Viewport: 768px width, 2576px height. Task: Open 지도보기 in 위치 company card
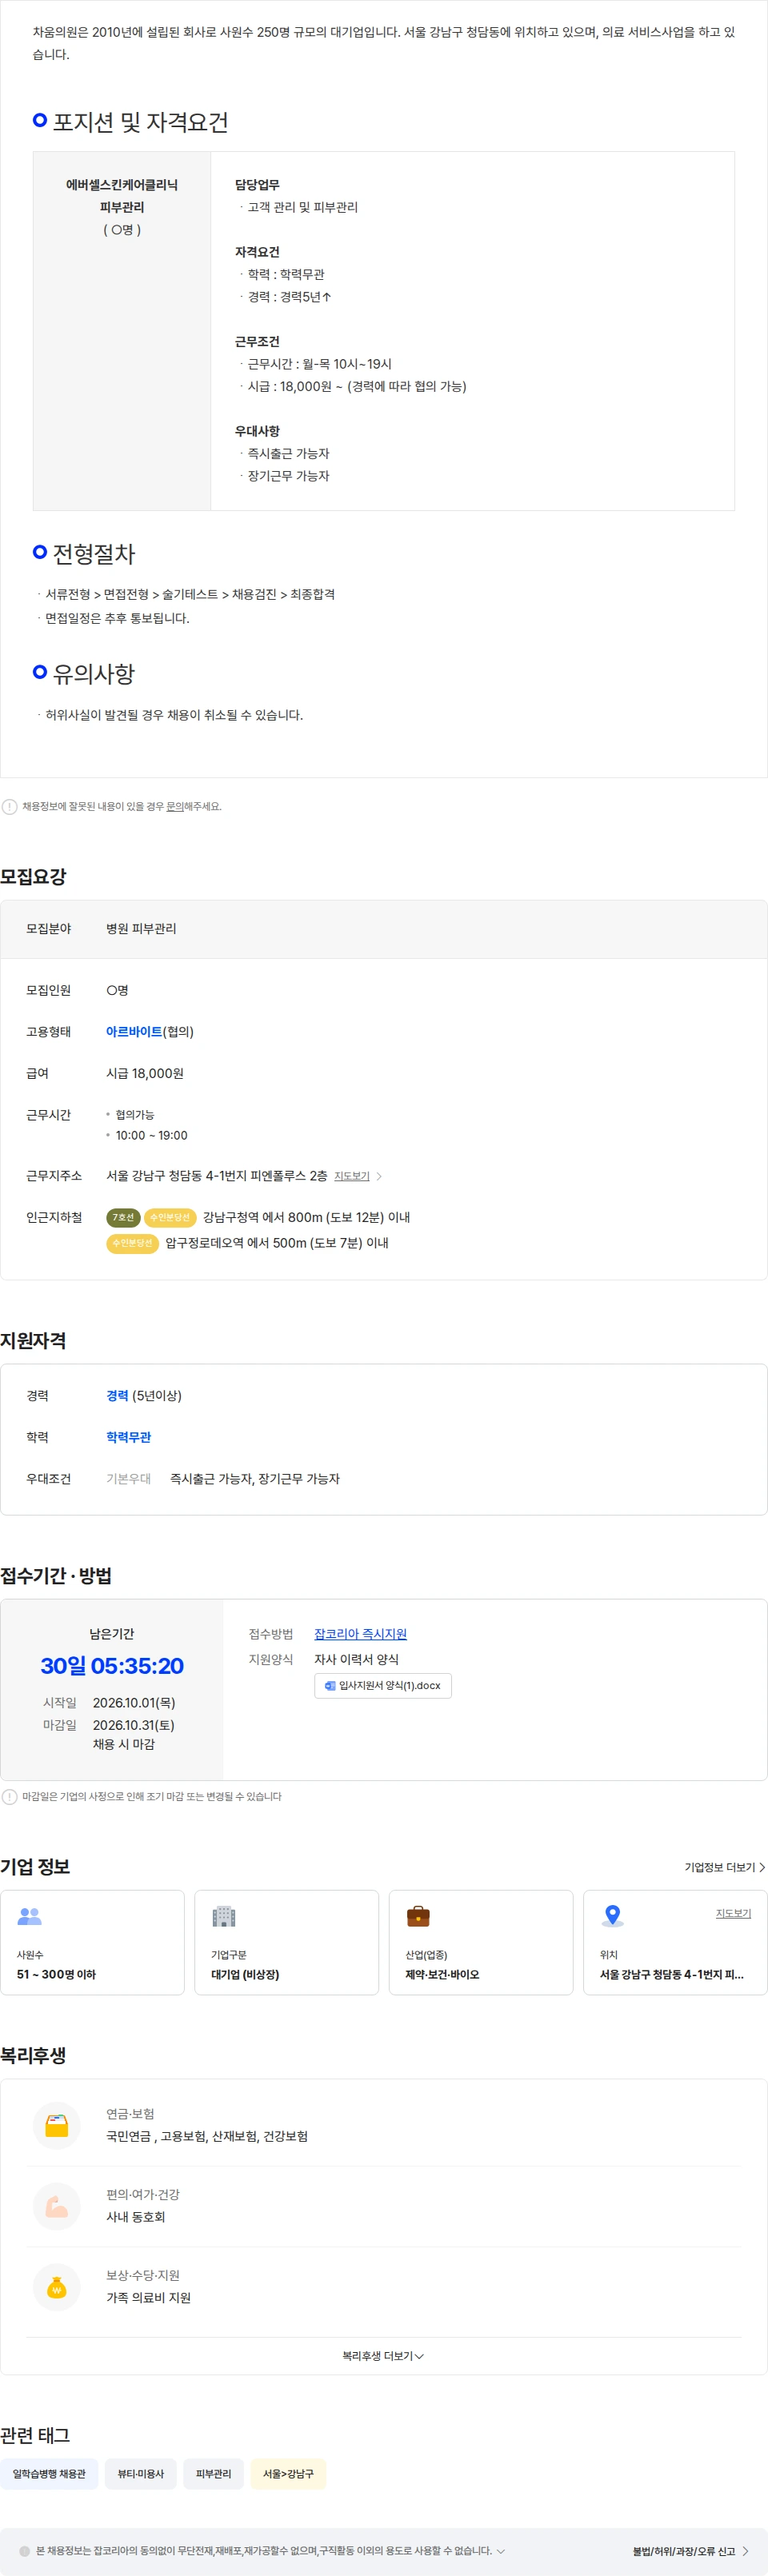click(x=733, y=1913)
